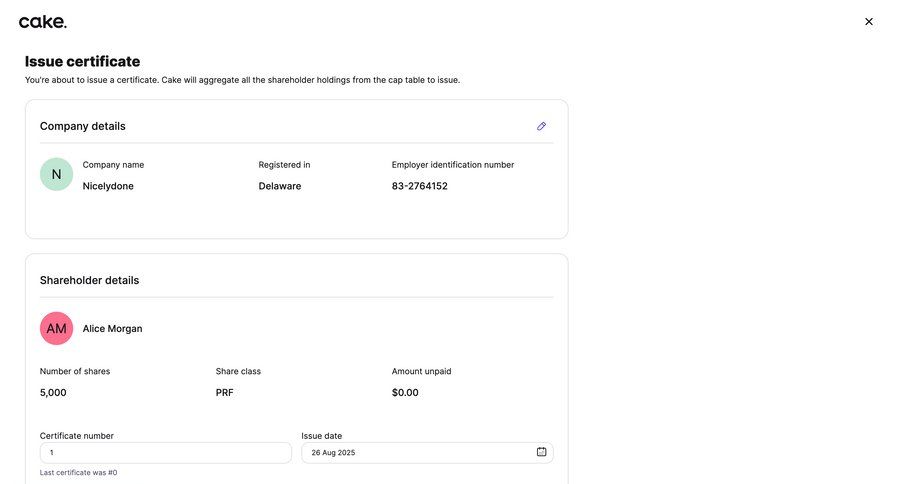Click the Delaware registration value
The height and width of the screenshot is (484, 900).
point(280,186)
